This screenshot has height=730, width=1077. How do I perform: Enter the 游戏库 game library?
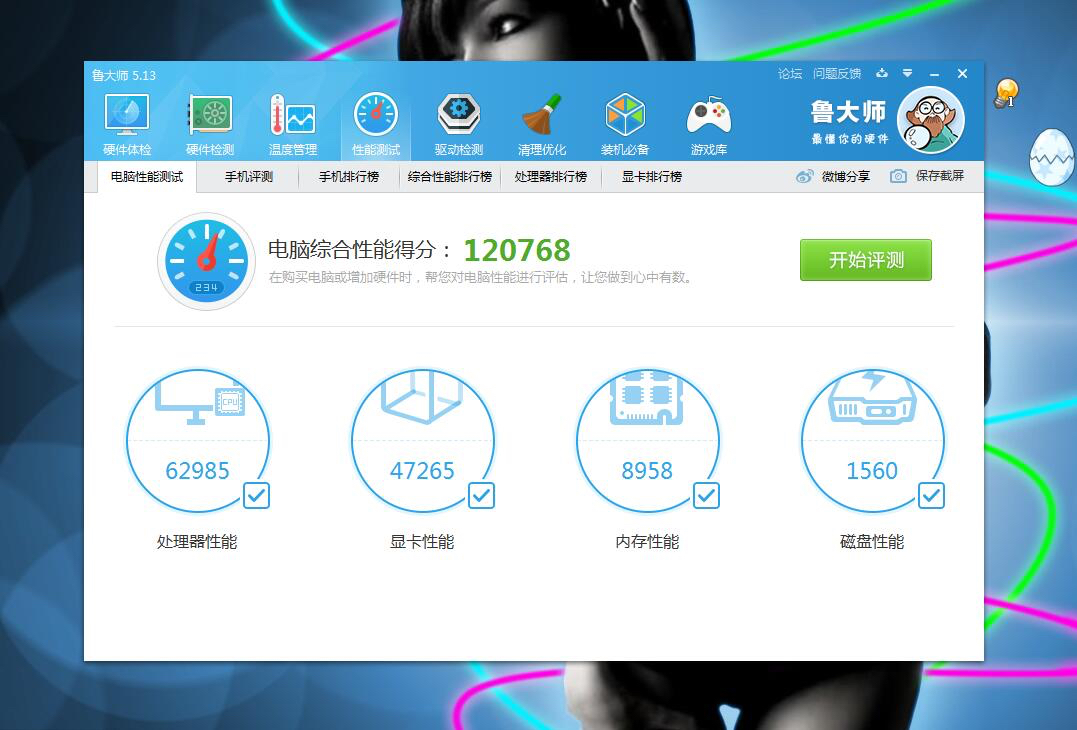click(708, 120)
